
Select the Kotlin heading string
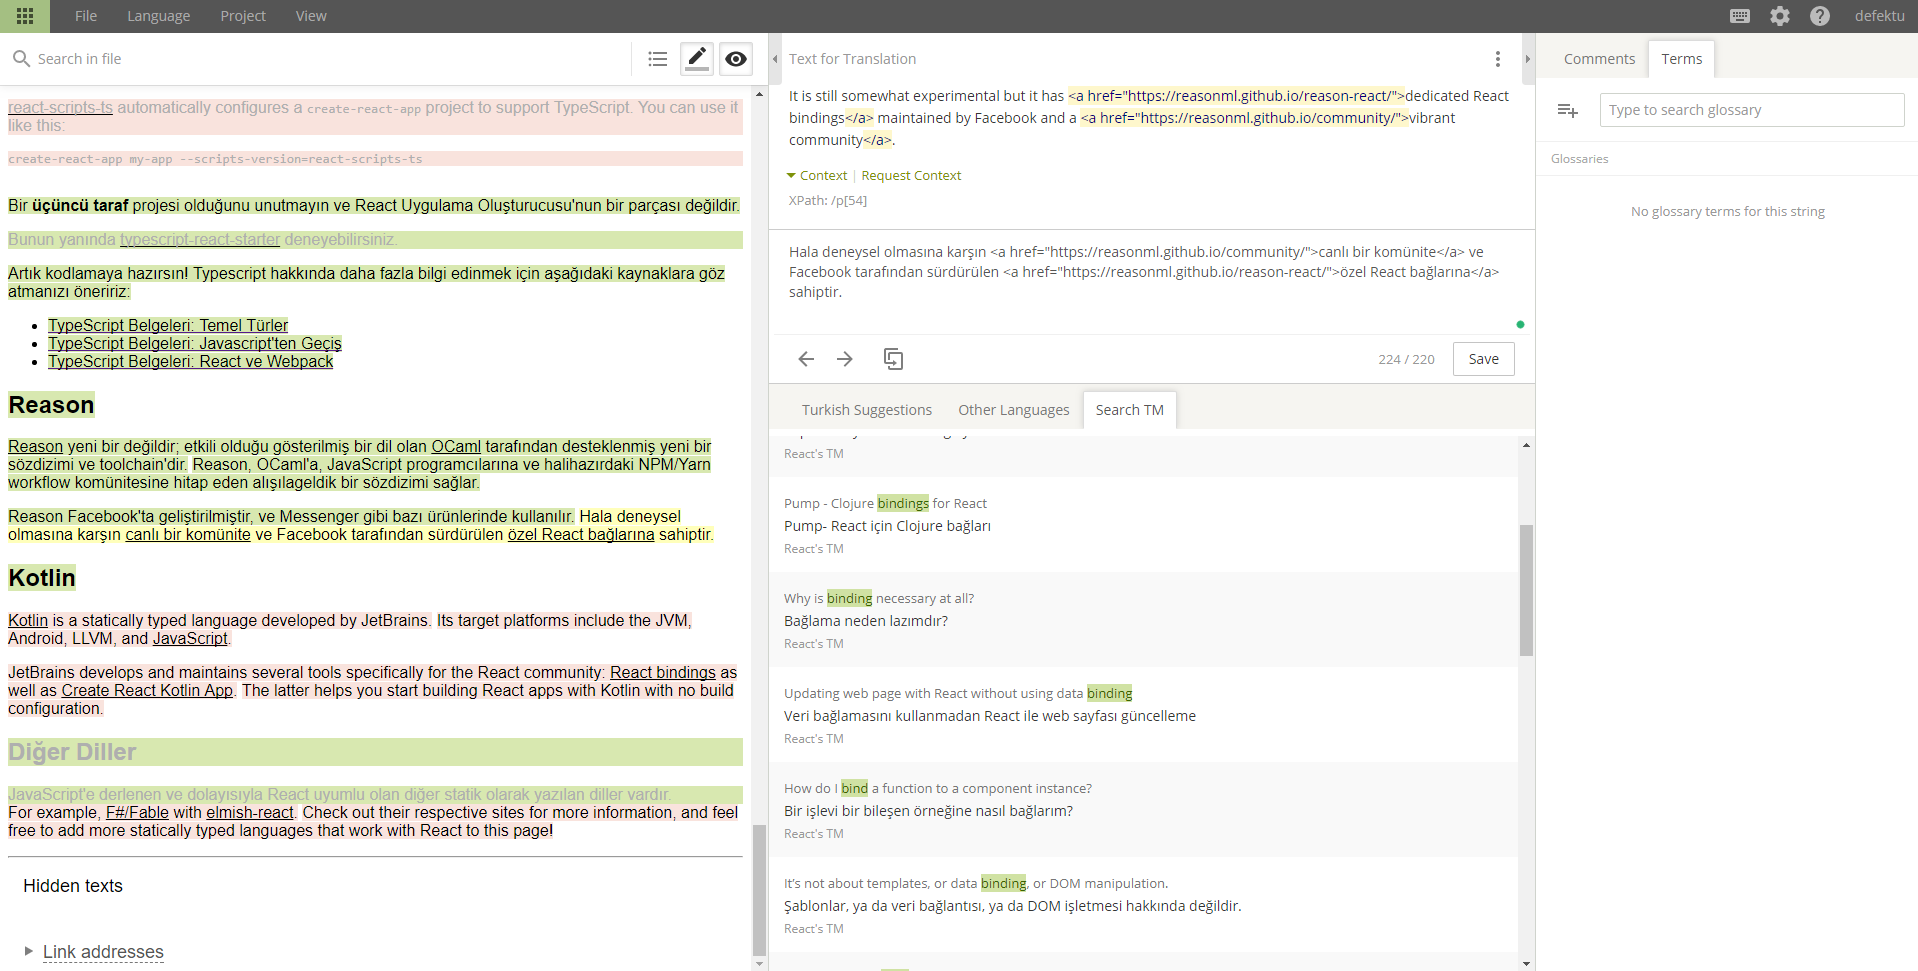[x=42, y=578]
